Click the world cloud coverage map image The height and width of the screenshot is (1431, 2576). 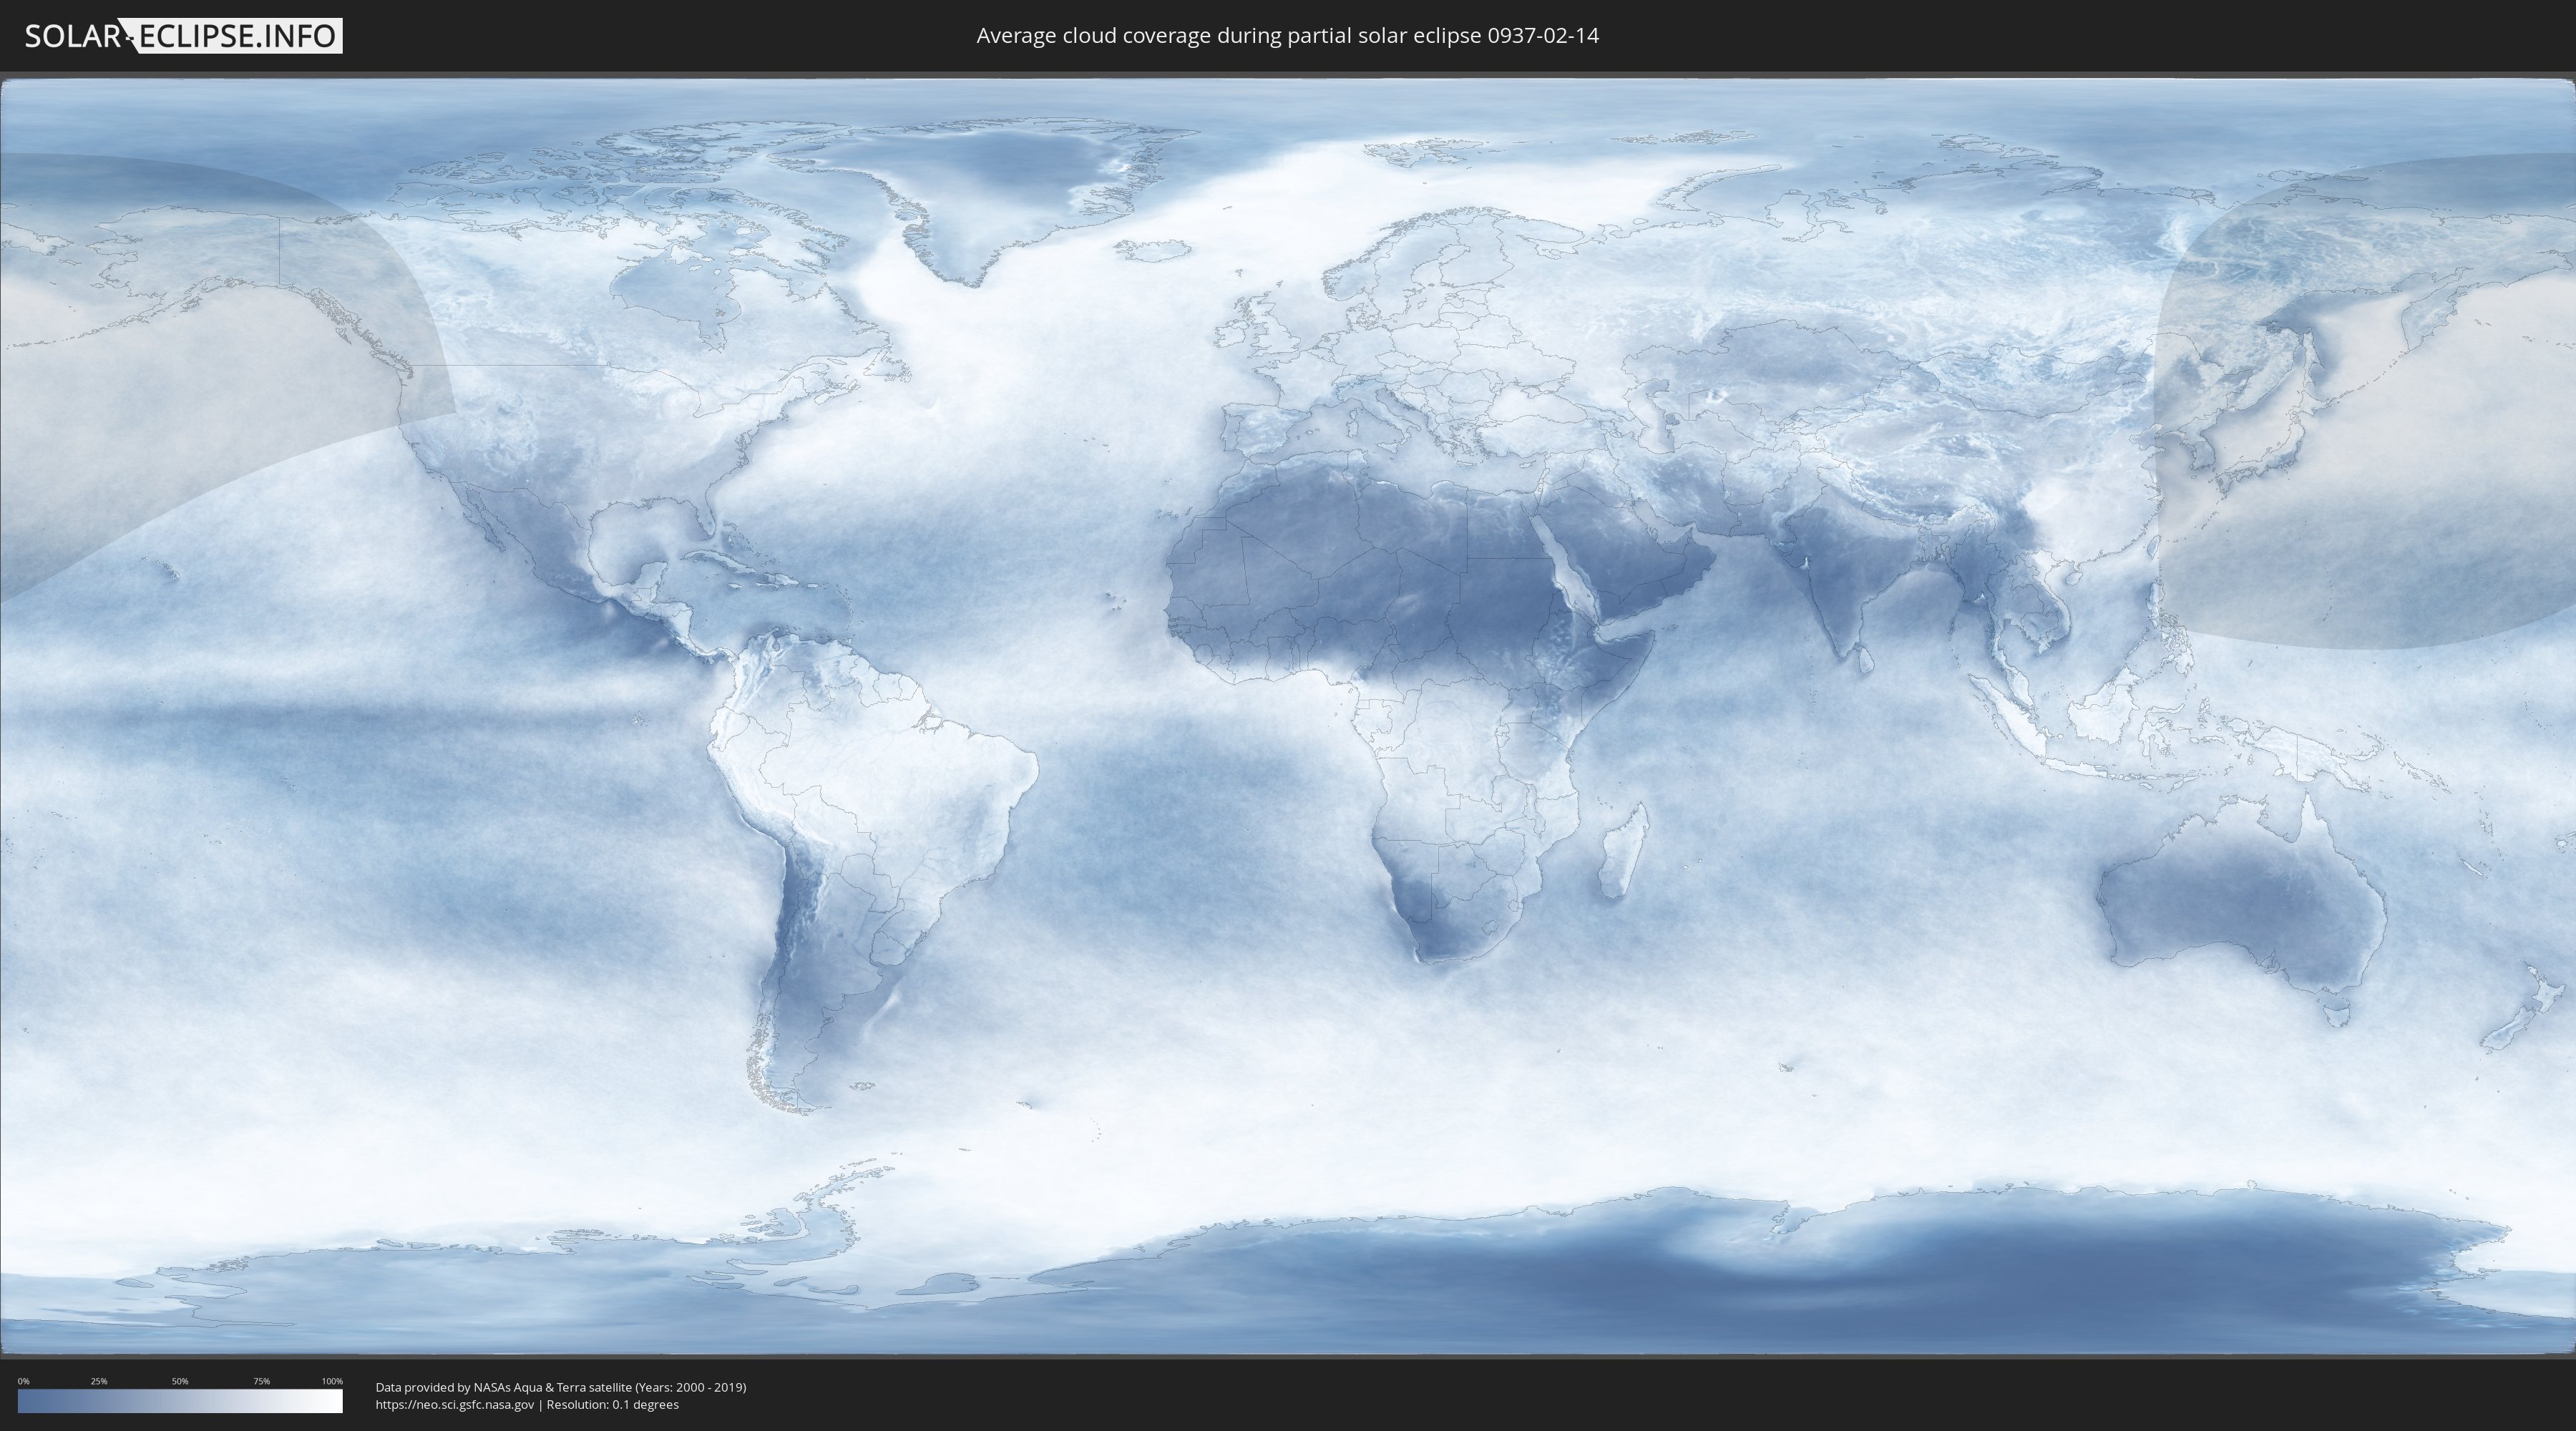pyautogui.click(x=1288, y=716)
